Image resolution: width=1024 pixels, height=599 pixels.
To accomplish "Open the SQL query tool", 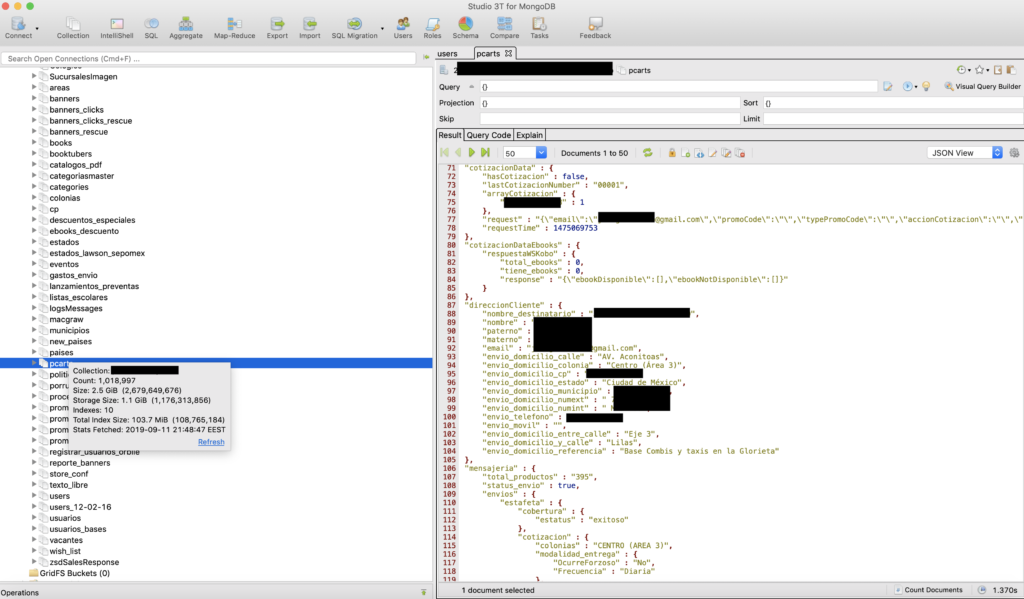I will tap(151, 28).
